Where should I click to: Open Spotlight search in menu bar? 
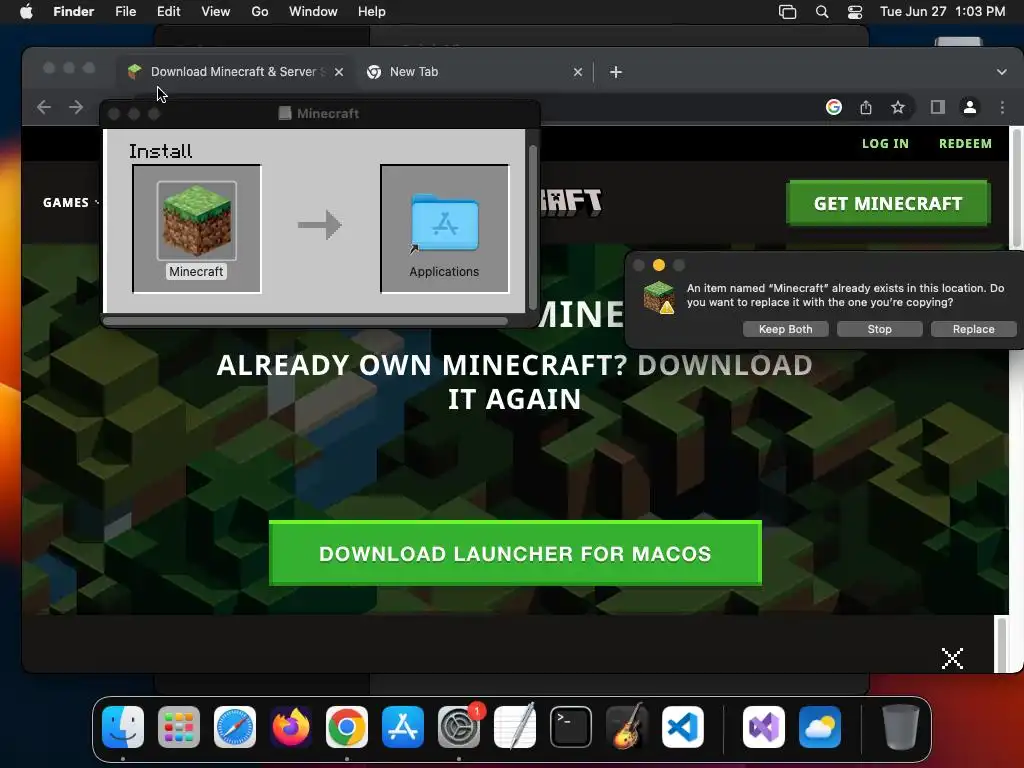coord(822,12)
